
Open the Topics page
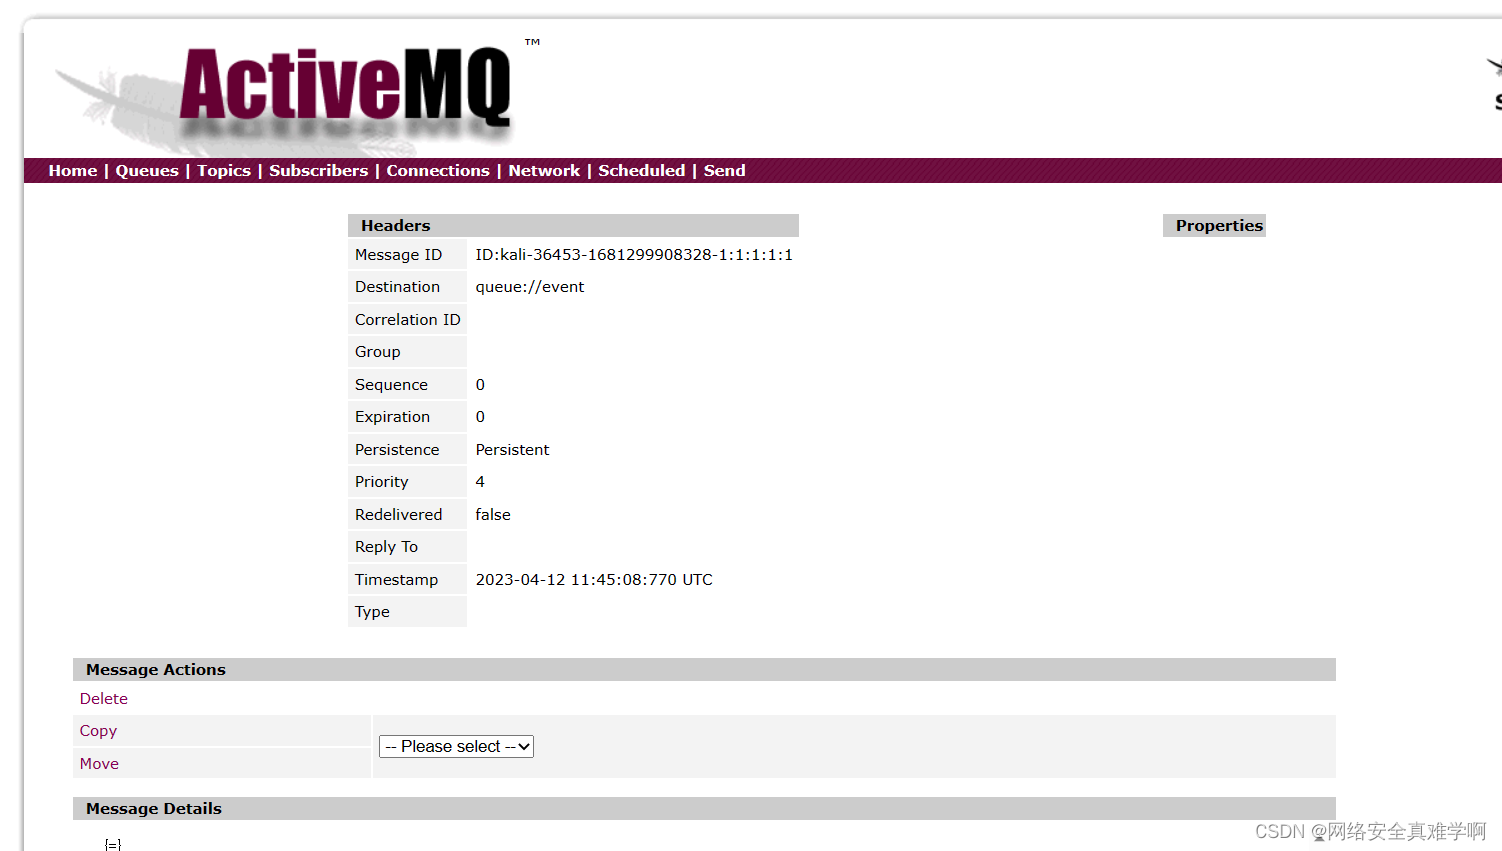[x=223, y=170]
